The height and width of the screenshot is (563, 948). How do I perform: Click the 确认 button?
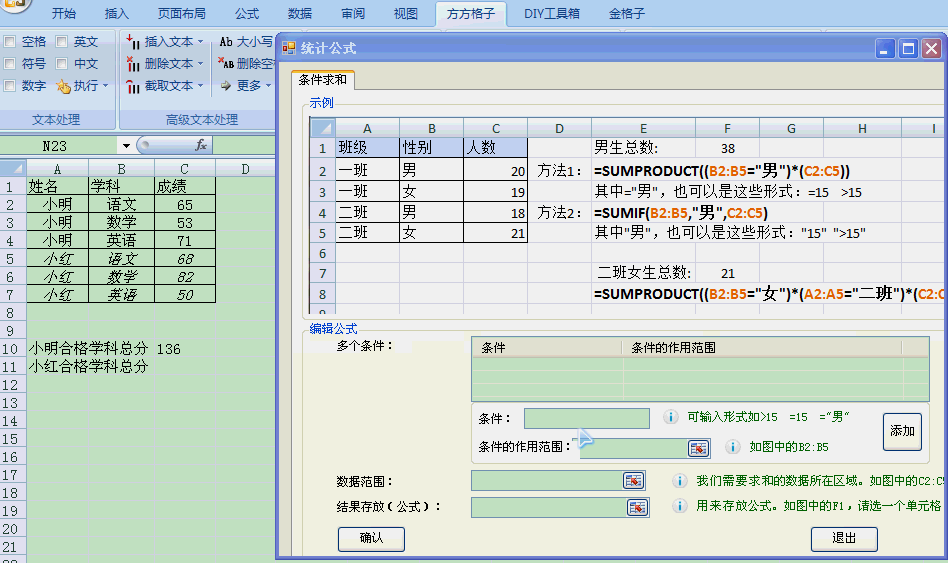371,538
